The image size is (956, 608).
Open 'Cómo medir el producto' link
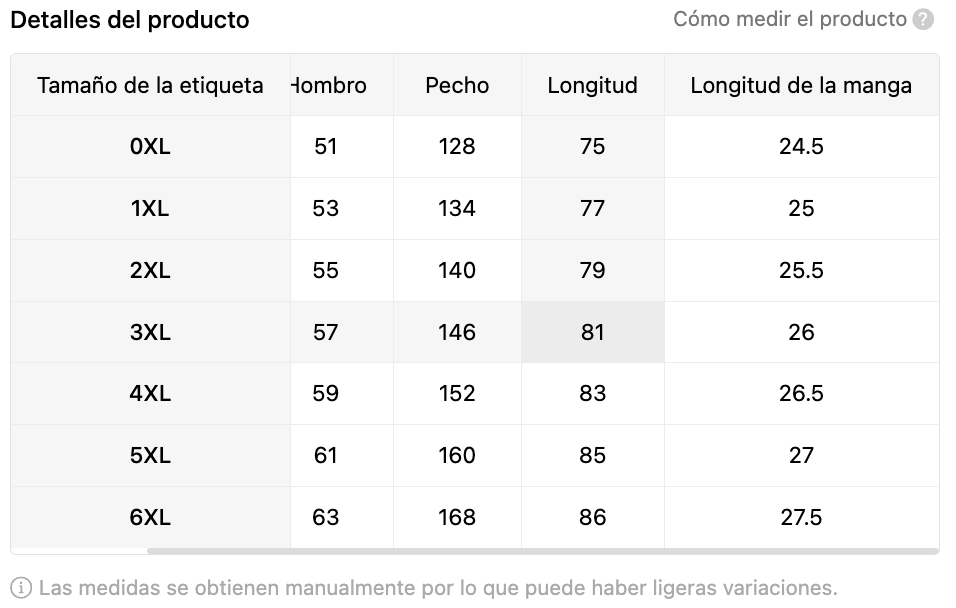(x=790, y=20)
